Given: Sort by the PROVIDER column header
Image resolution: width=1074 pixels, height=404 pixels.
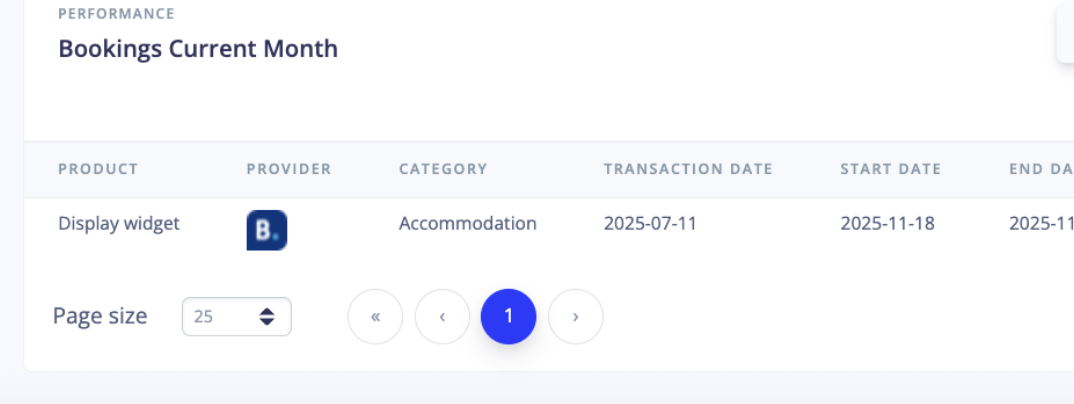Looking at the screenshot, I should 289,169.
